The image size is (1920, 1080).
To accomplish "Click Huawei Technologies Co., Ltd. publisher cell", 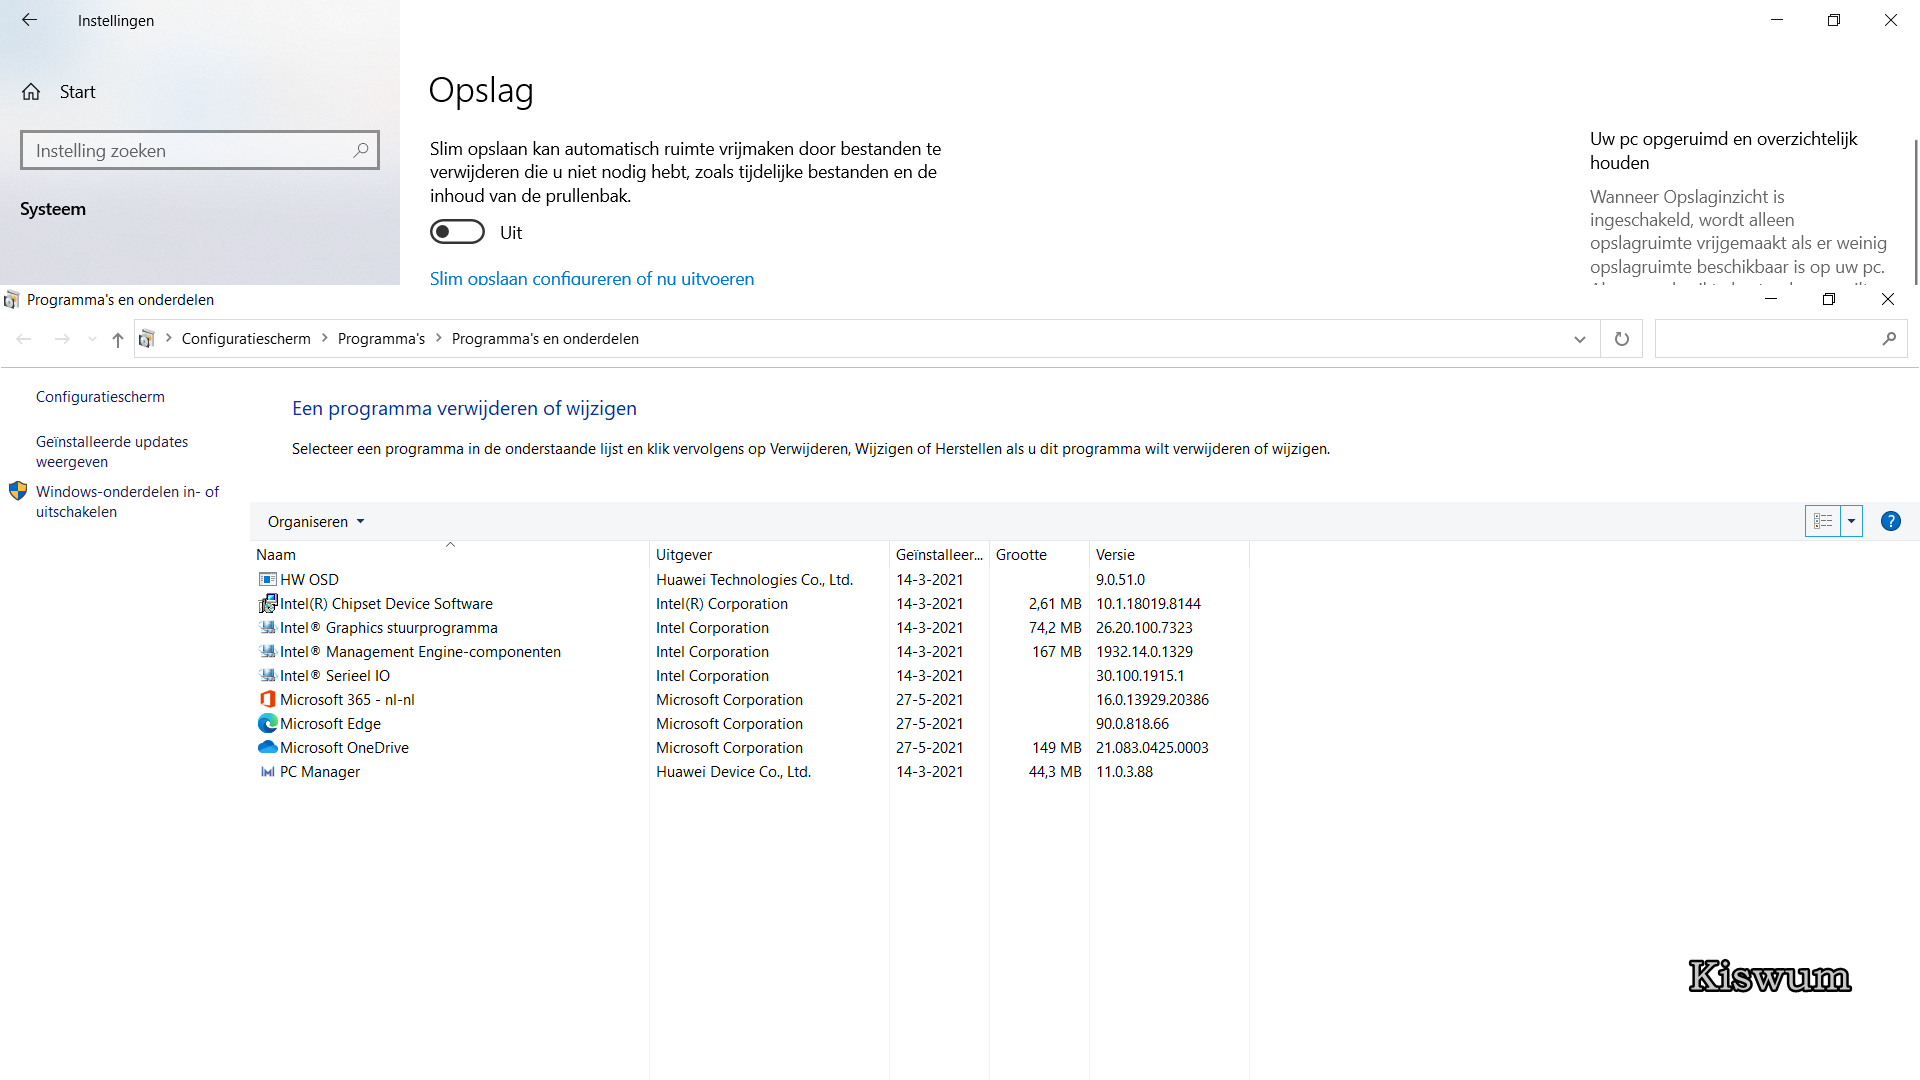I will pyautogui.click(x=754, y=580).
